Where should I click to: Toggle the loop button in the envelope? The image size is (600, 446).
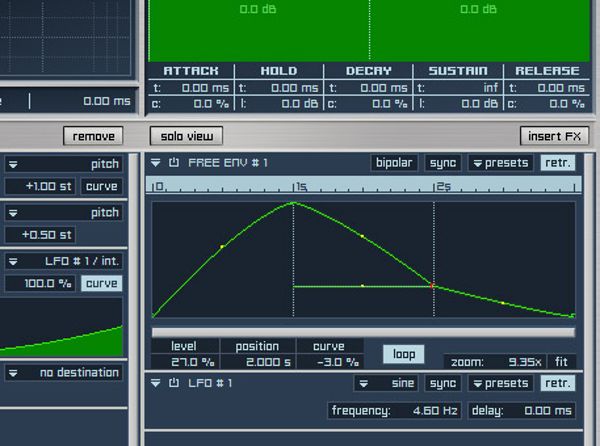(404, 354)
